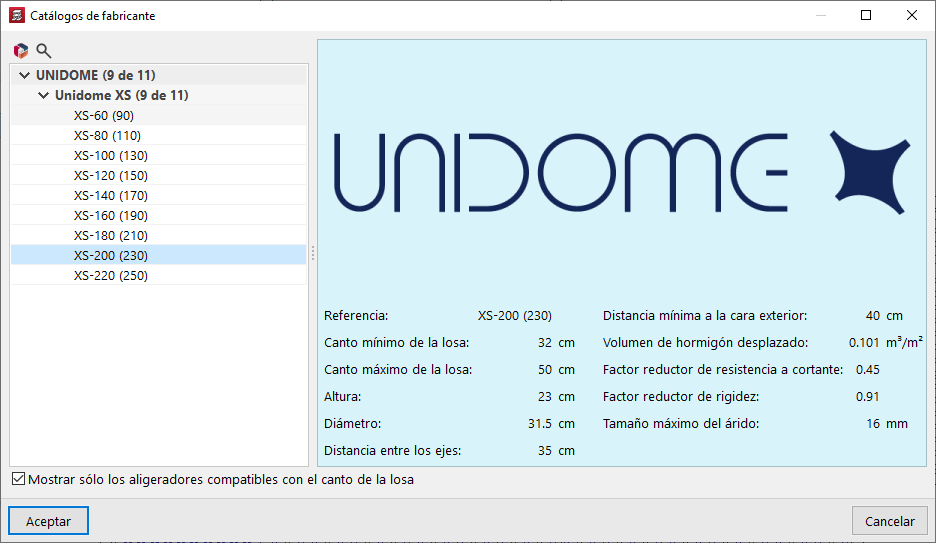Maximize the Catálogos de fabricante window

866,15
